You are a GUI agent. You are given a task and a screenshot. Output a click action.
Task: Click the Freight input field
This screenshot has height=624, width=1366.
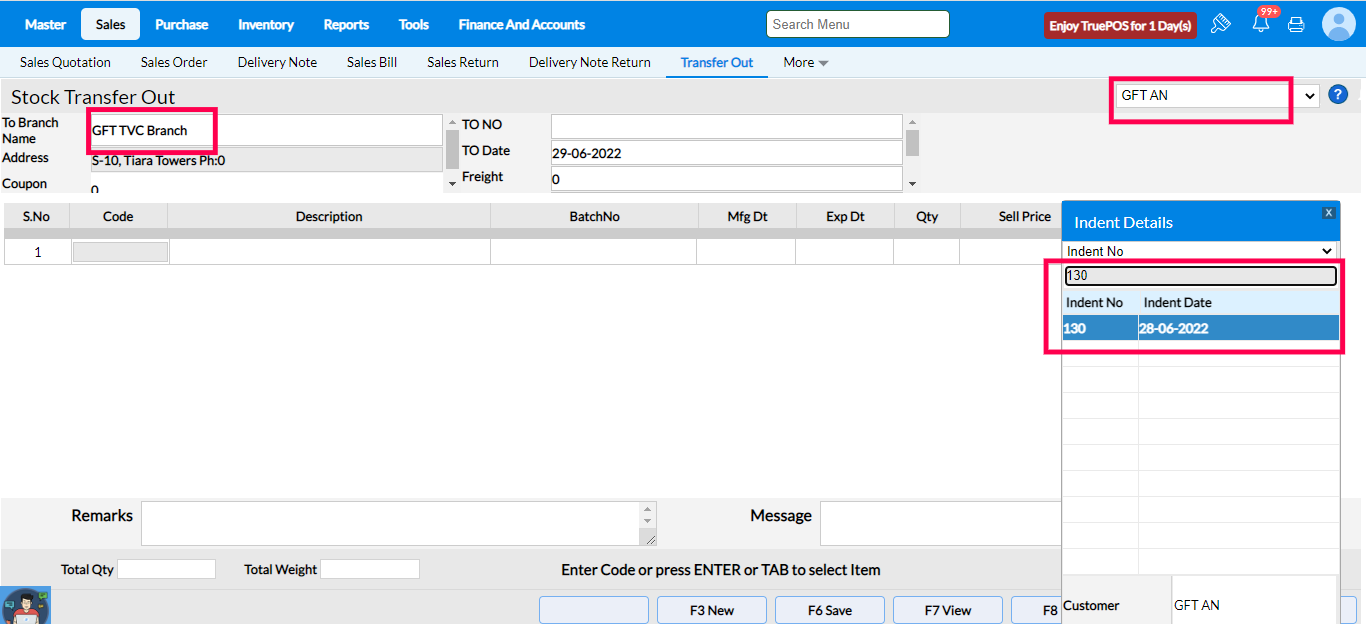tap(726, 179)
